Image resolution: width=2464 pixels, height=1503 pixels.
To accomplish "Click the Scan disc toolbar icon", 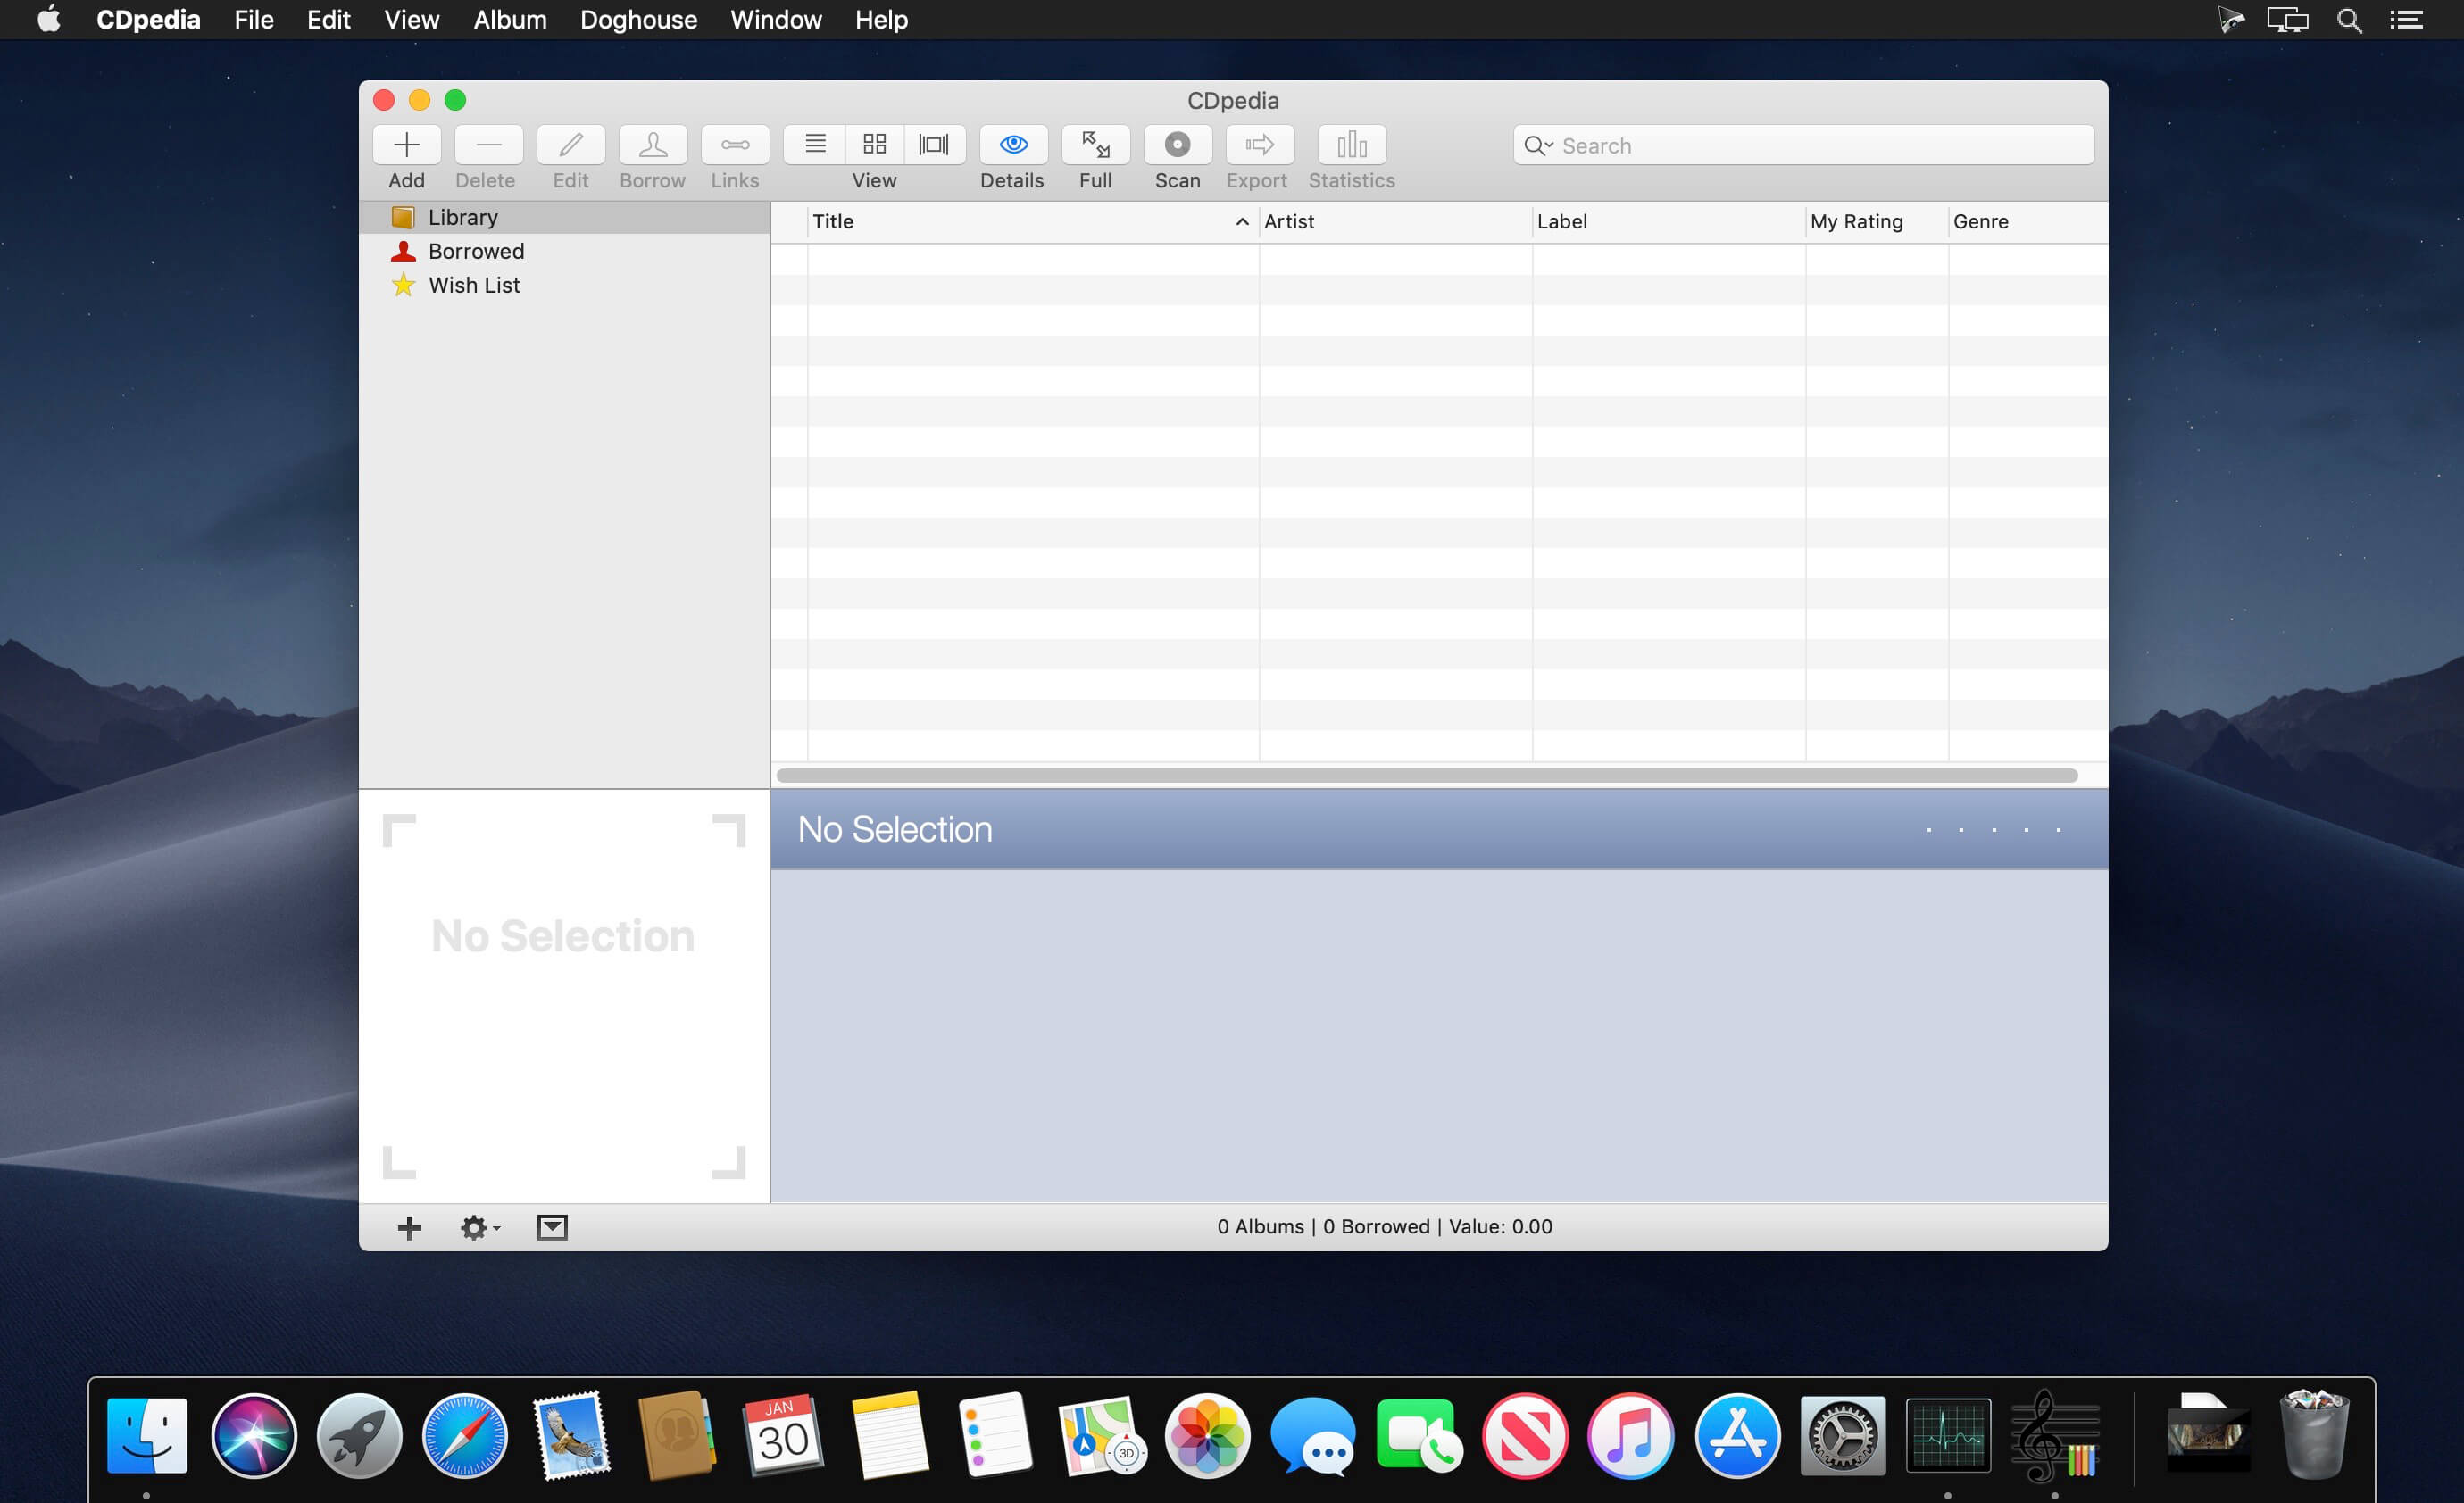I will (x=1177, y=145).
